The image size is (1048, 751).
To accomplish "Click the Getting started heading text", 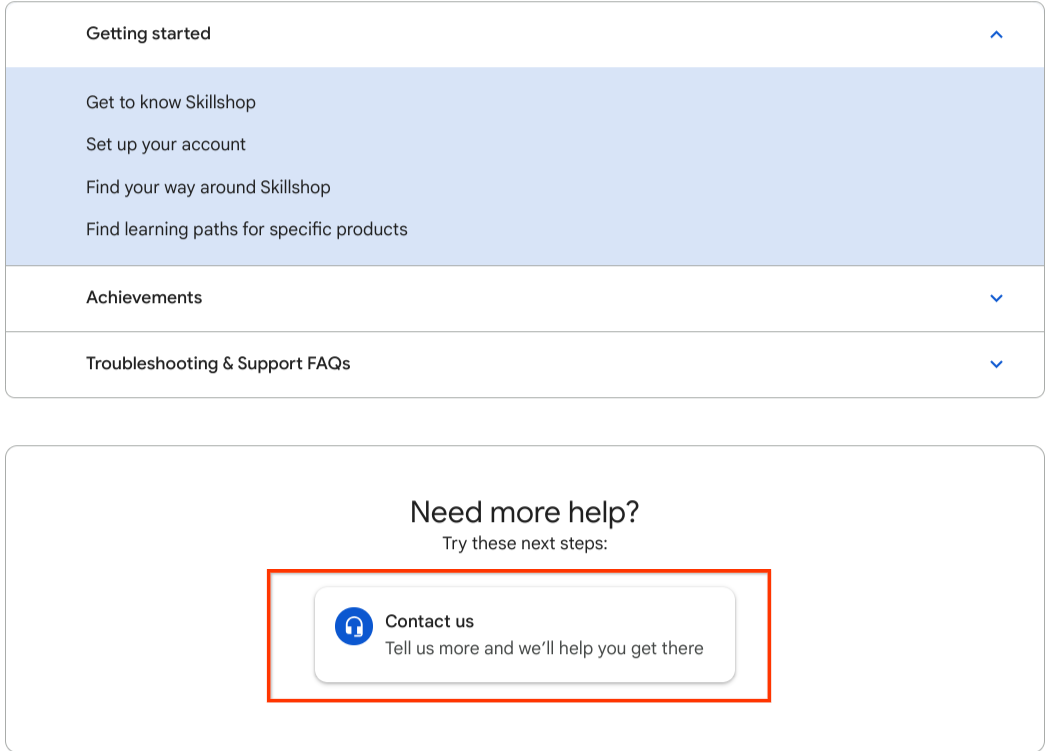I will 148,34.
